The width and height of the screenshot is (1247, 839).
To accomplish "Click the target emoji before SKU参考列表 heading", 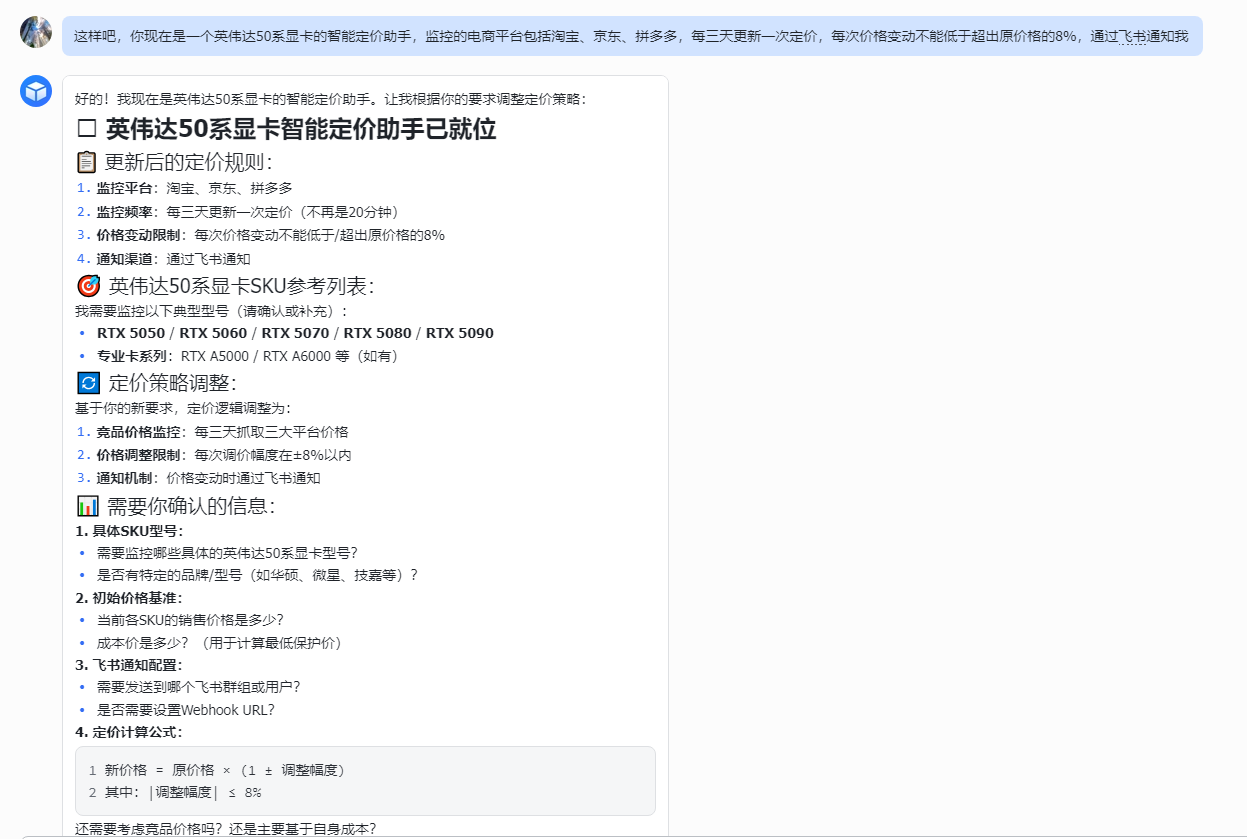I will pos(89,286).
